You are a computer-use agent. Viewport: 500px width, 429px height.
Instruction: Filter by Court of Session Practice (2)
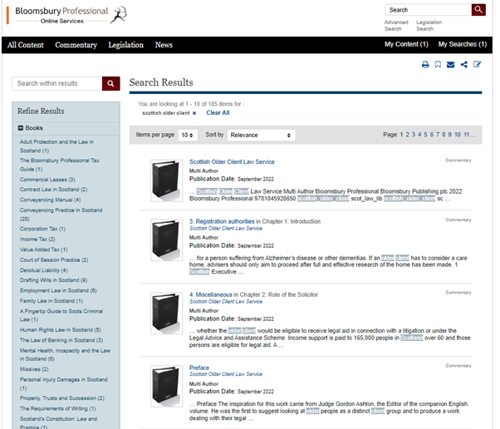click(54, 260)
